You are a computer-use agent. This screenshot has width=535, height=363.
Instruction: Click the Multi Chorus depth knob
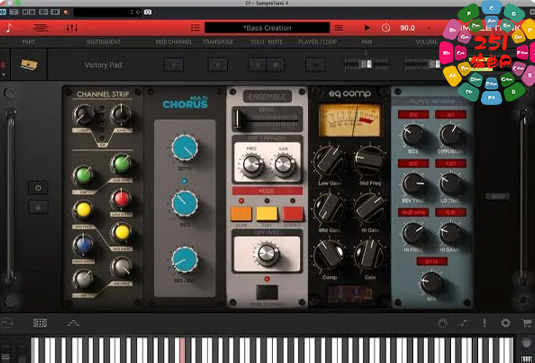coord(185,148)
